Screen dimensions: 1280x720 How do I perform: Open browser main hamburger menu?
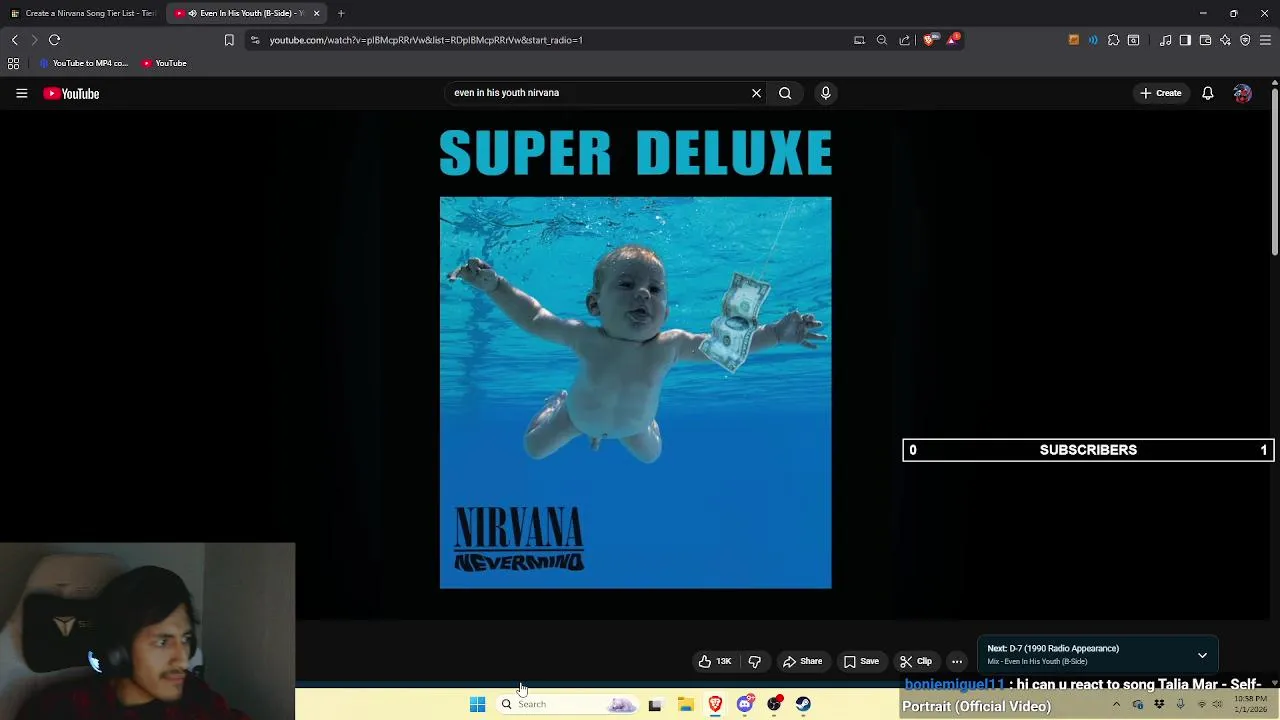click(x=1265, y=40)
